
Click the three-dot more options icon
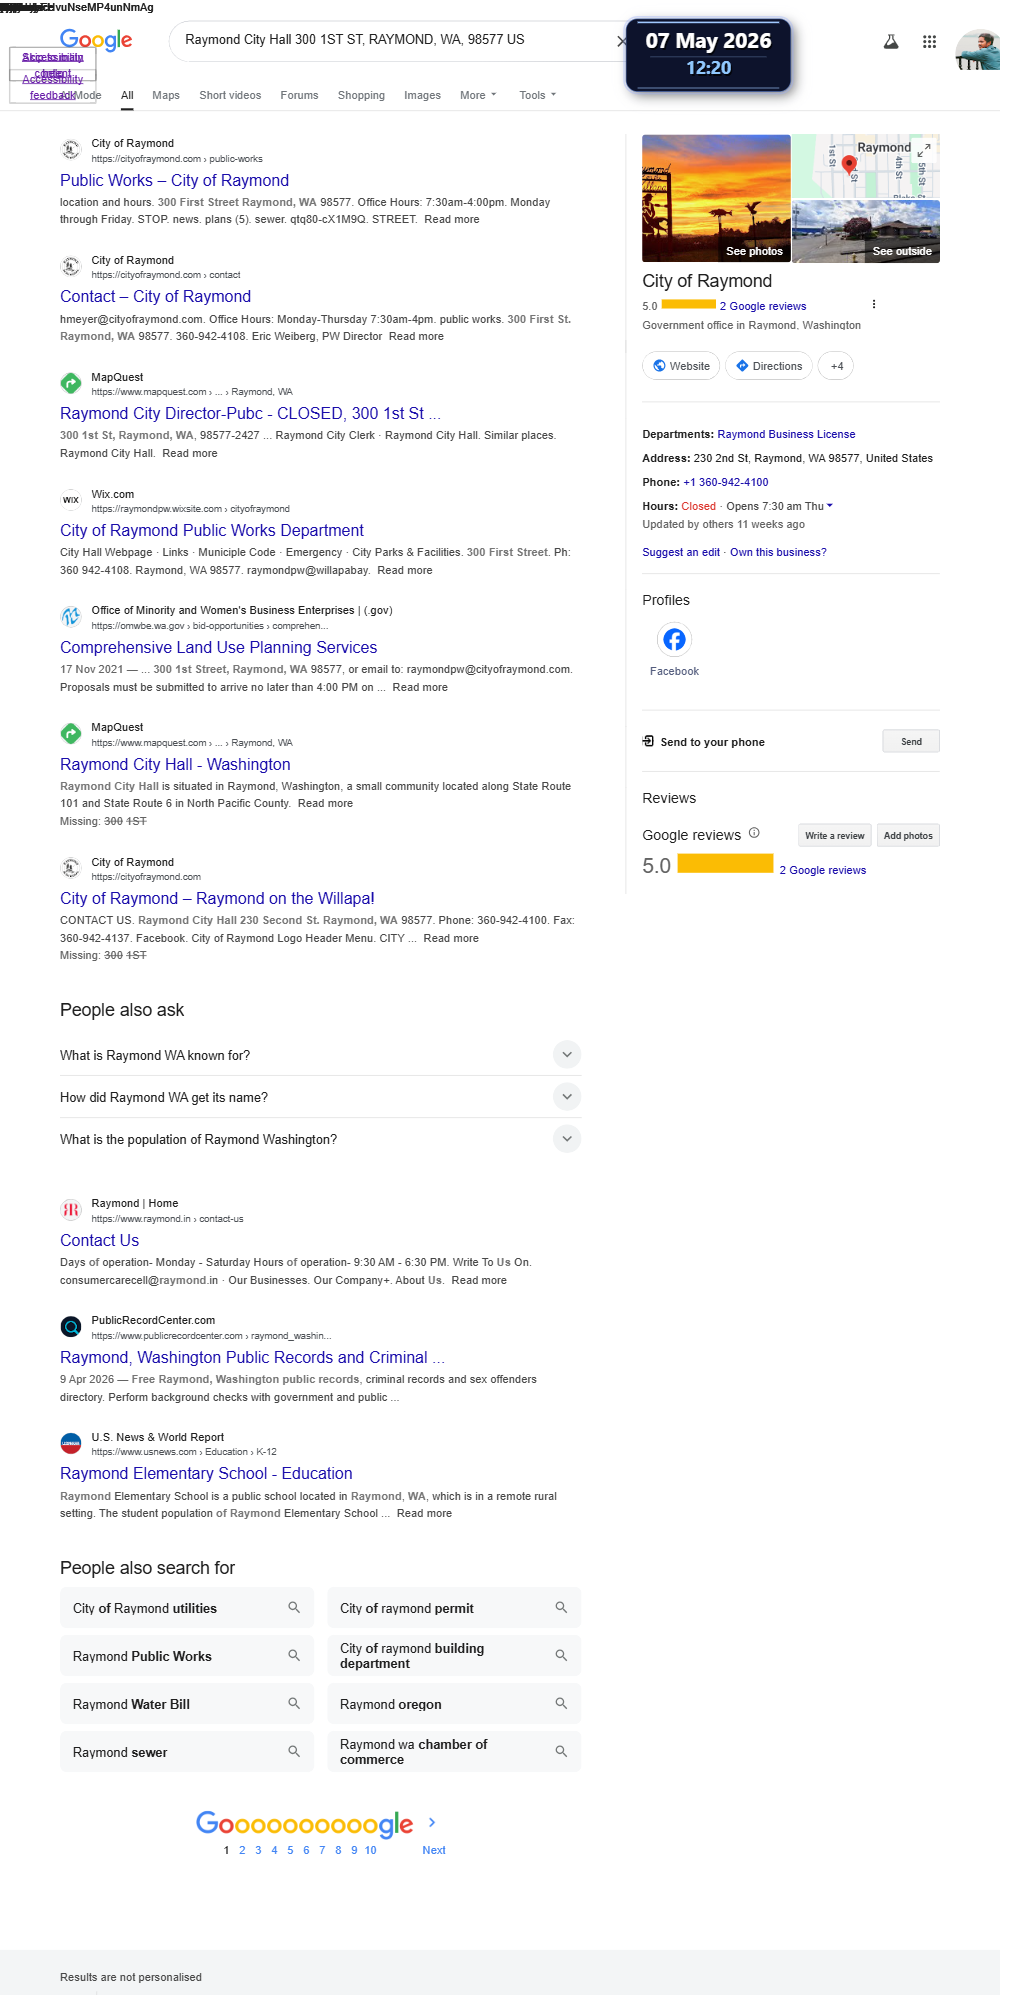[x=874, y=304]
